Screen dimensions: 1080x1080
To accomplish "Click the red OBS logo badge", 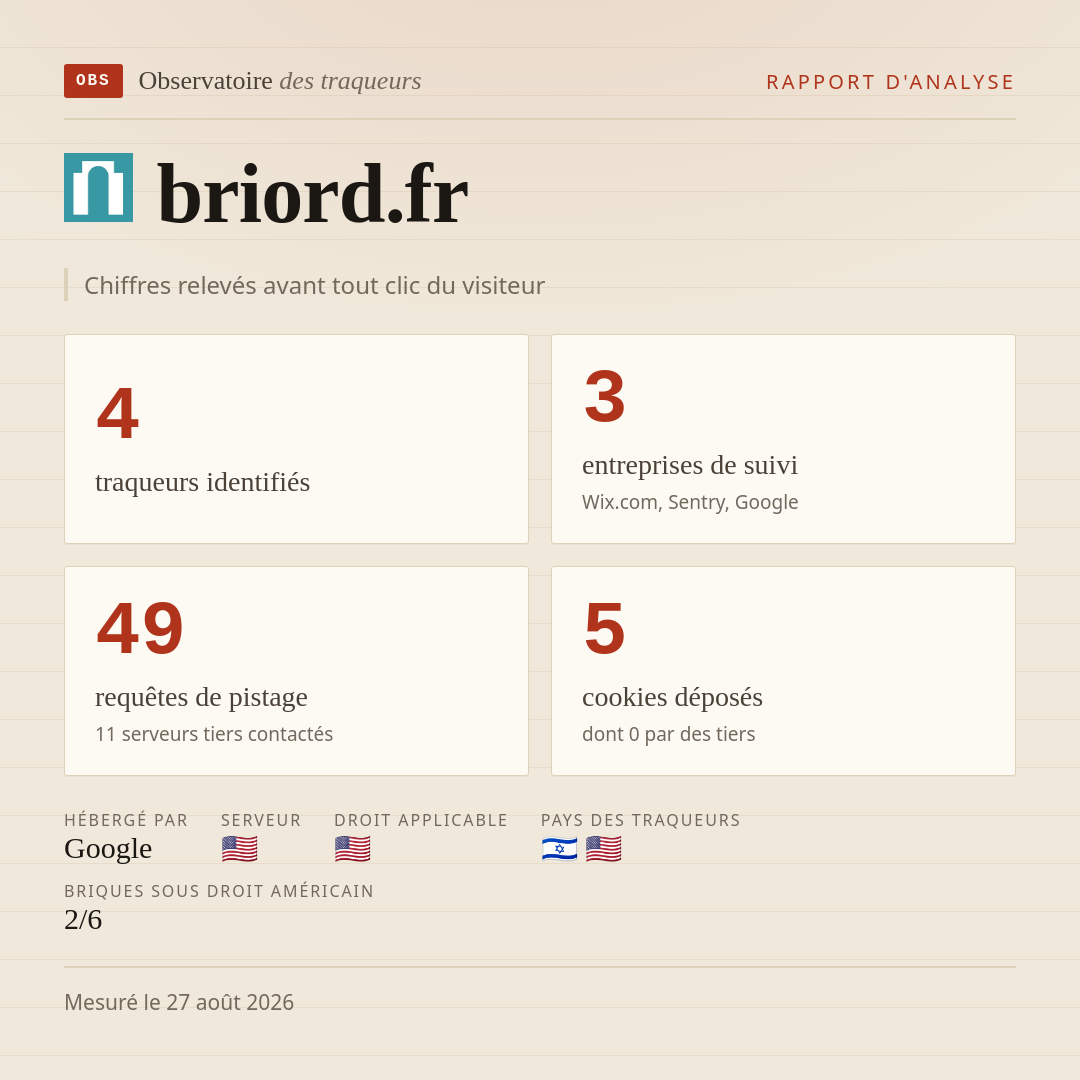I will tap(93, 81).
